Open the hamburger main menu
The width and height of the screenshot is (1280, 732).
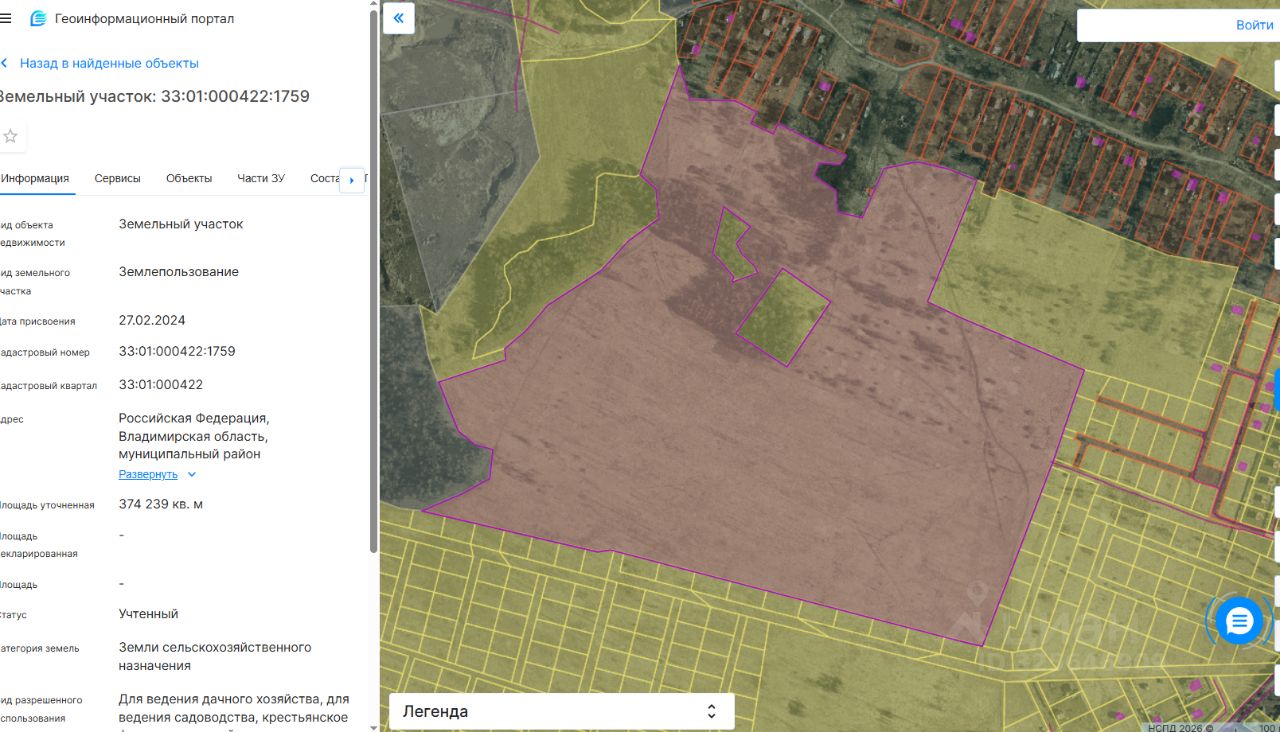pyautogui.click(x=6, y=18)
